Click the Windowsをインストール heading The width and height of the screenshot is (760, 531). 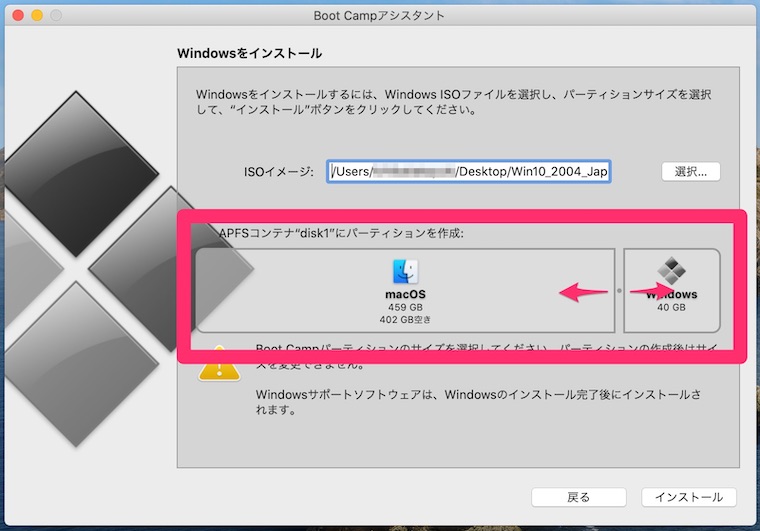point(249,53)
